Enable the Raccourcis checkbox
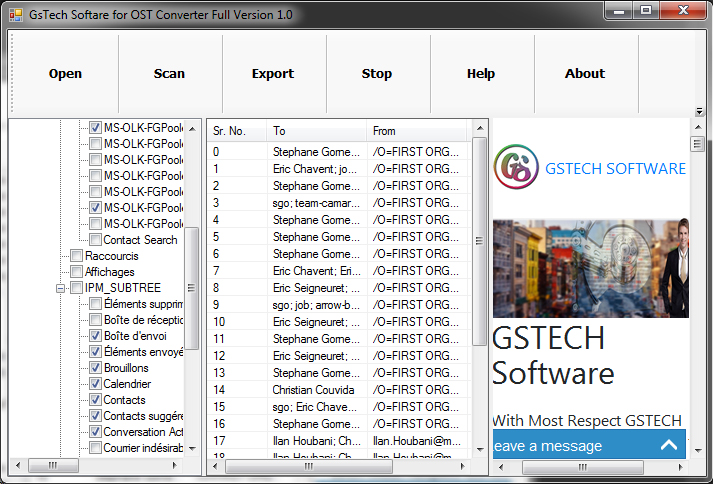The height and width of the screenshot is (484, 713). 77,256
